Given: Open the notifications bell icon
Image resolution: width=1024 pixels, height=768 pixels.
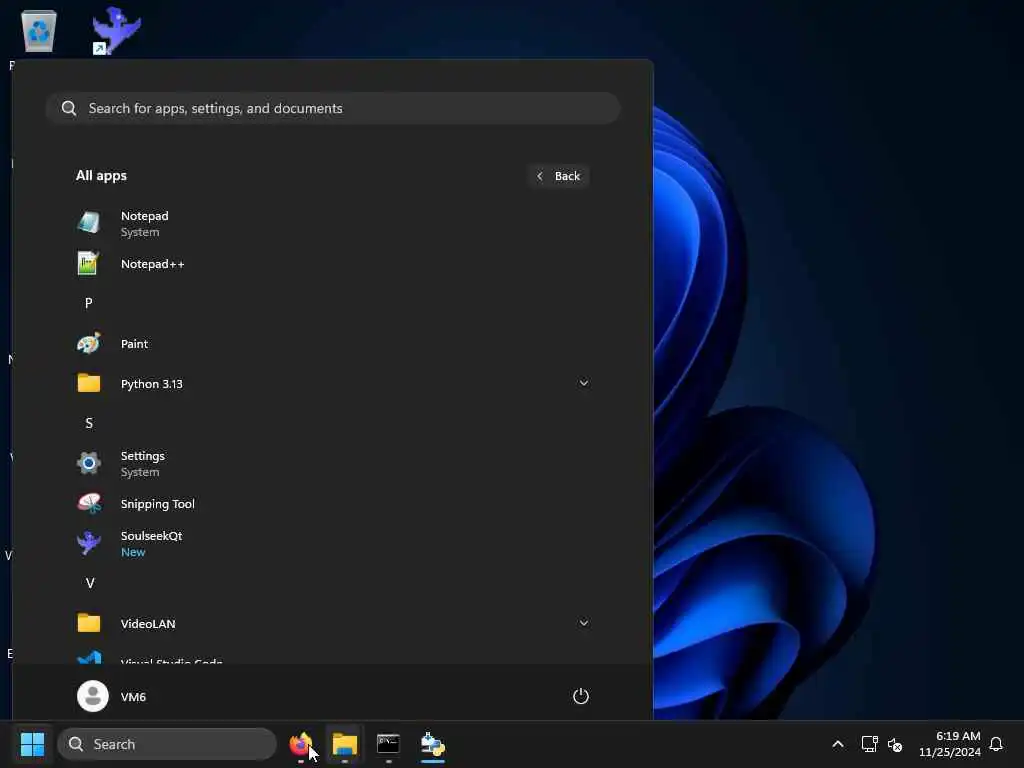Looking at the screenshot, I should click(996, 744).
